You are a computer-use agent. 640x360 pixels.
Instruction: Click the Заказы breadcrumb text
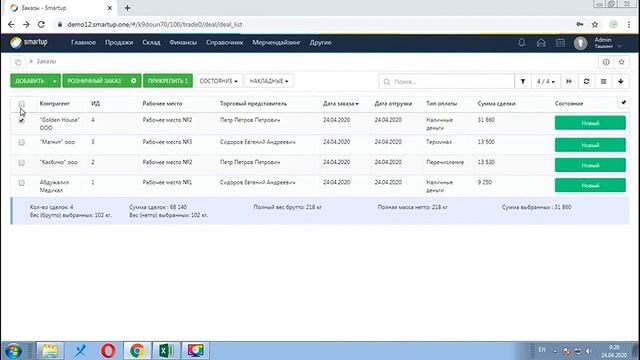[x=46, y=62]
